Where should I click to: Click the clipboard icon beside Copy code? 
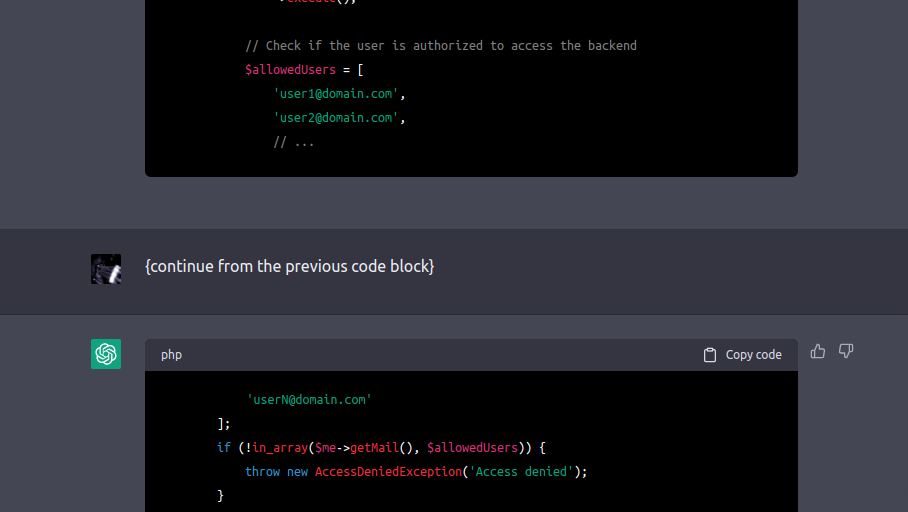pos(710,354)
